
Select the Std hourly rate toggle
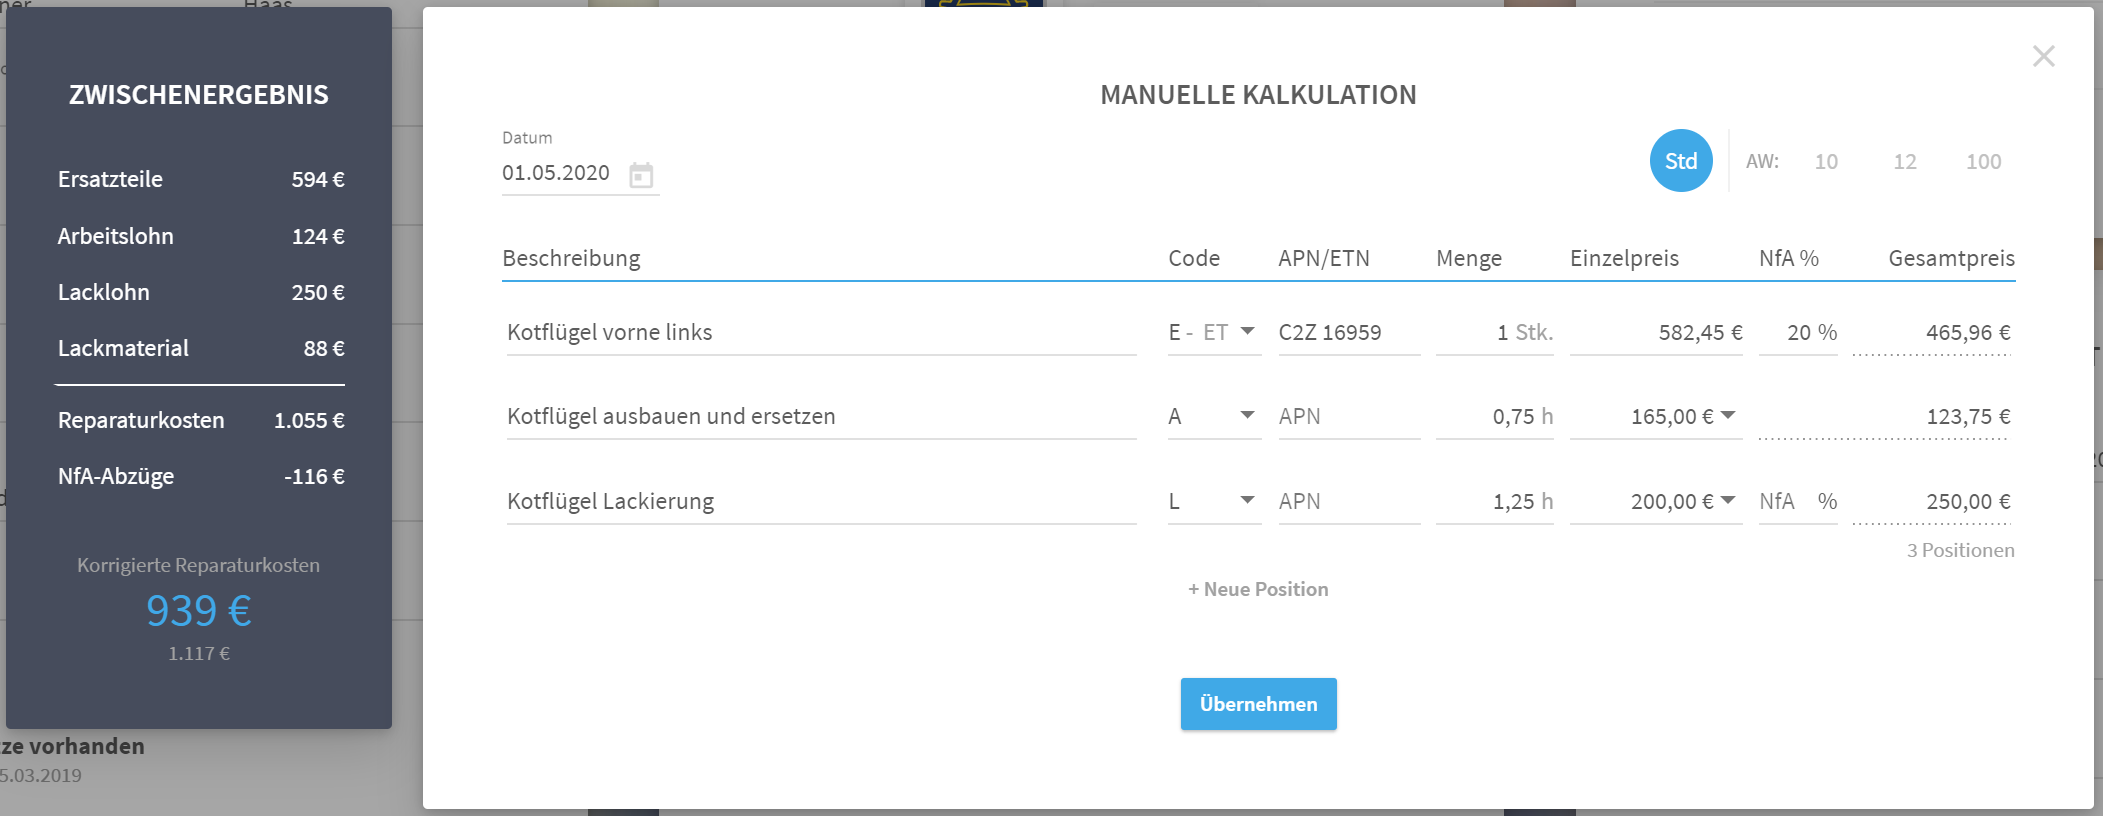coord(1681,161)
